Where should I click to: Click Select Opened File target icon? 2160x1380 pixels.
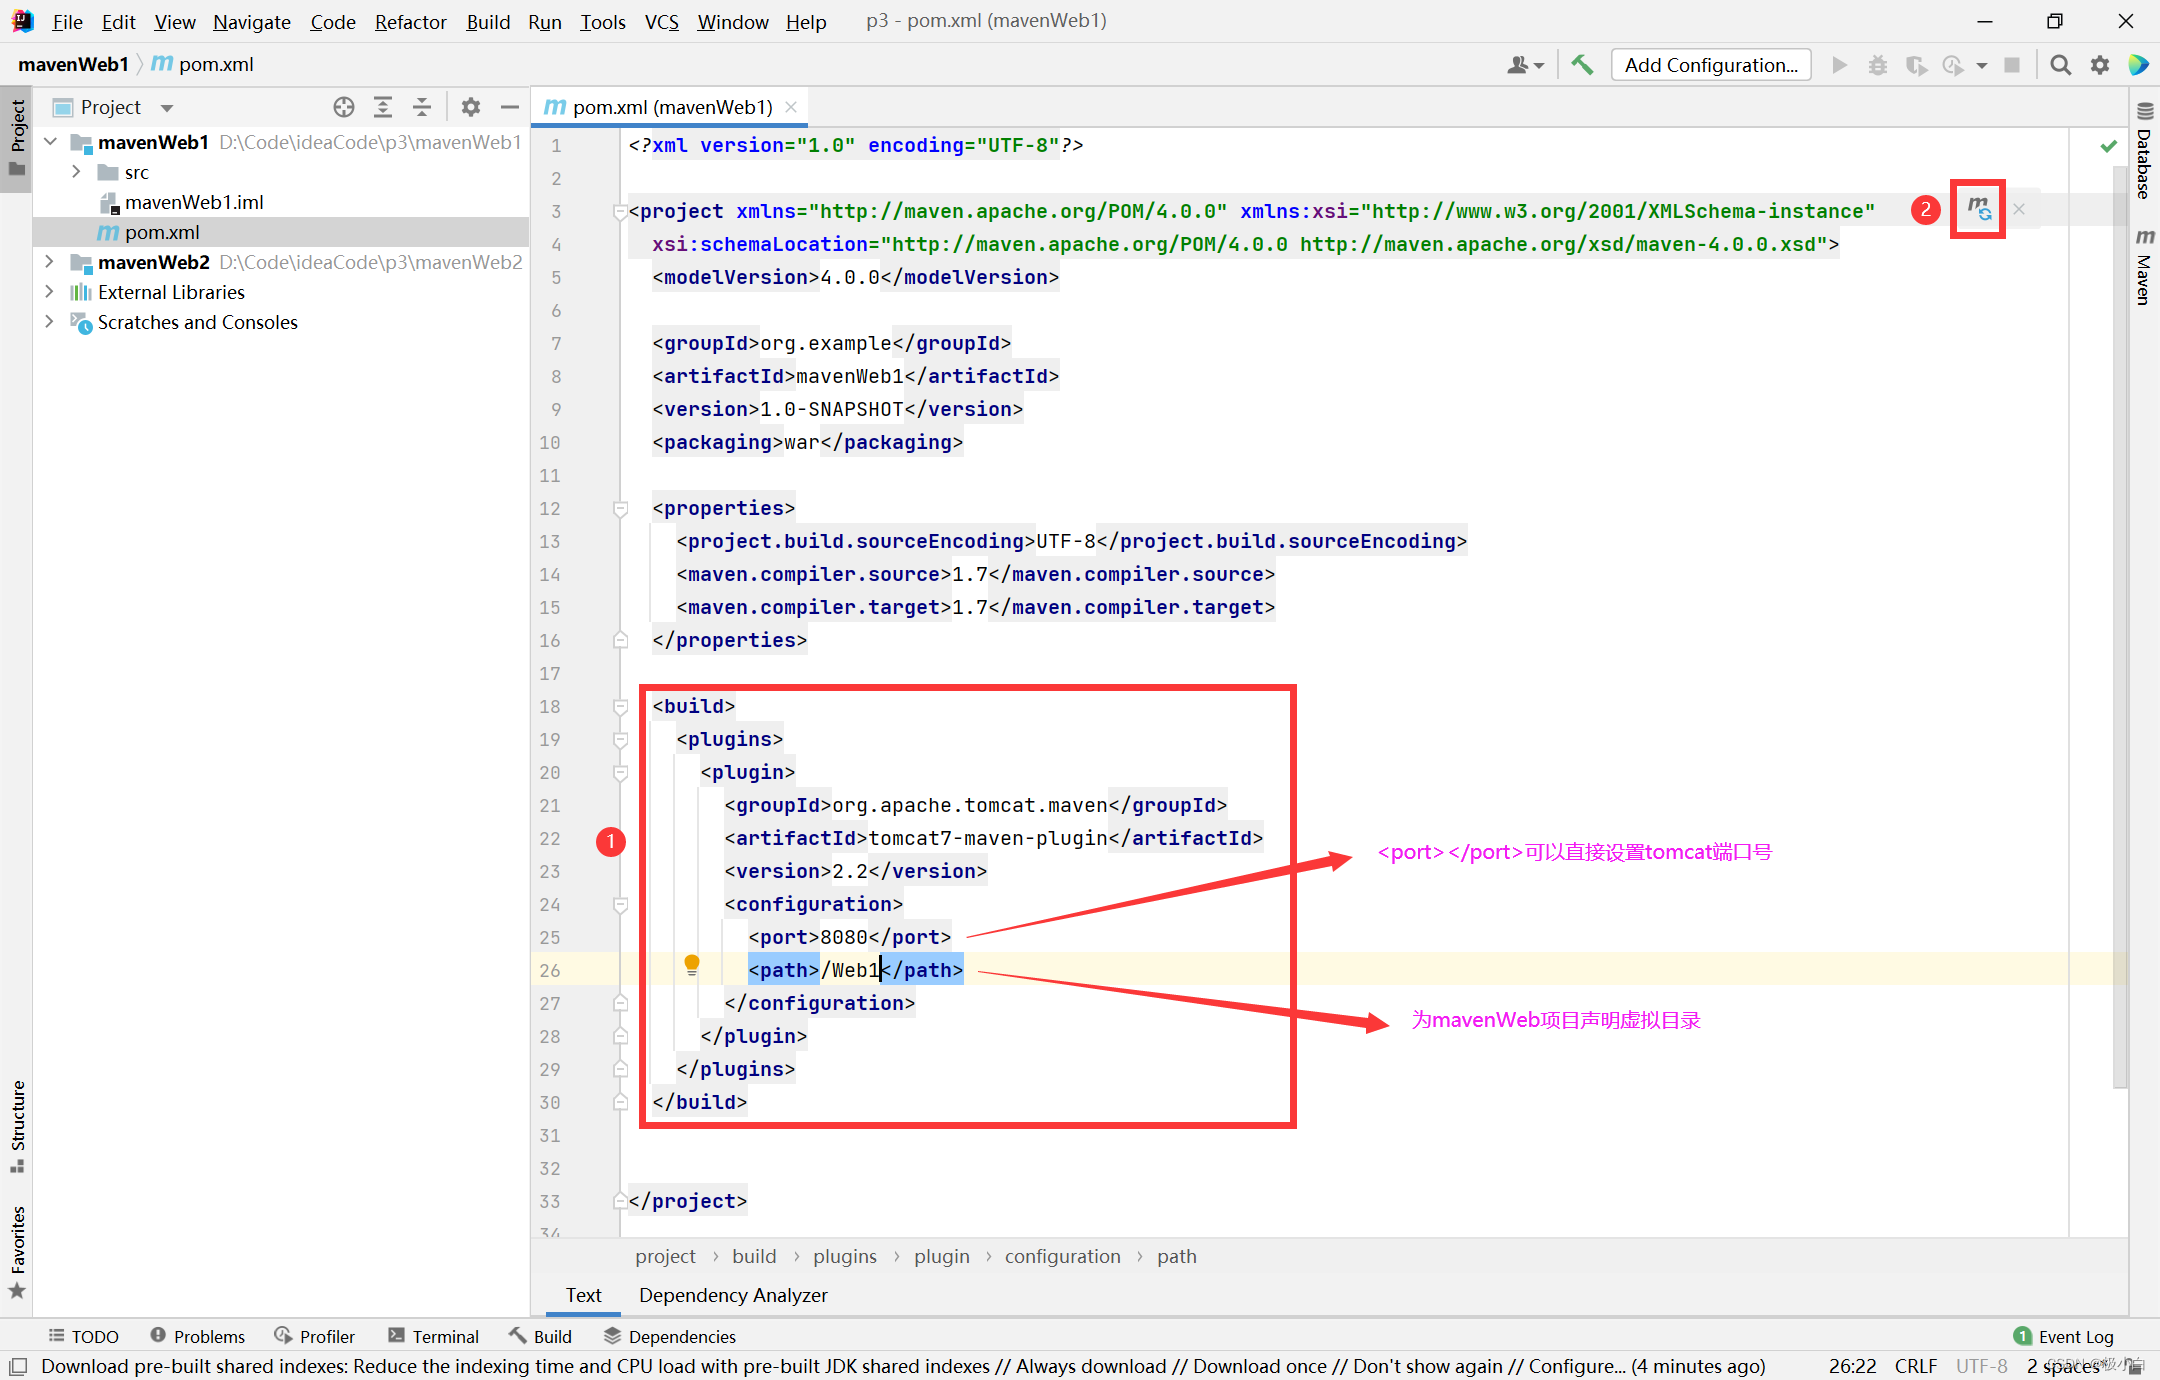tap(344, 107)
